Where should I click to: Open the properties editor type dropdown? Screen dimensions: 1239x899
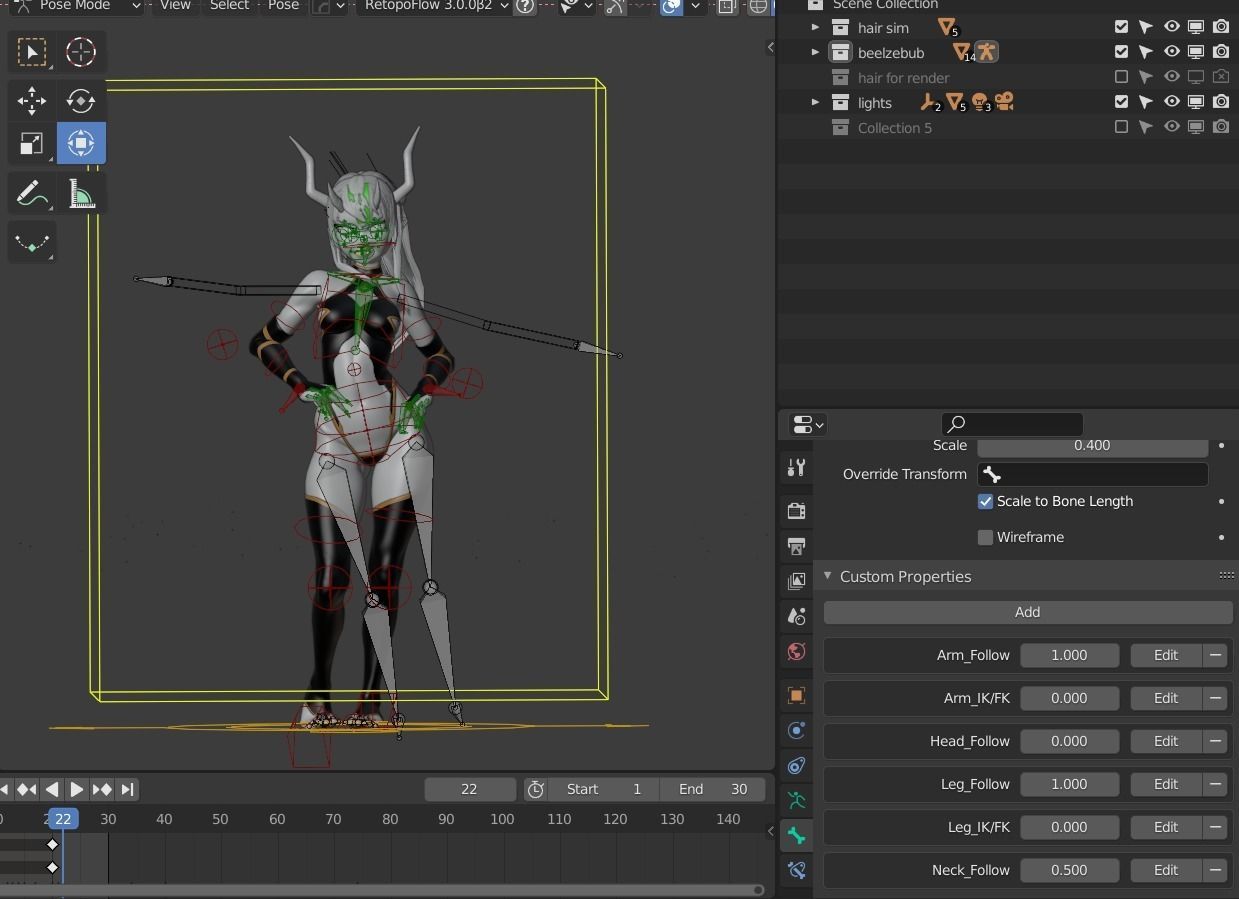coord(808,425)
